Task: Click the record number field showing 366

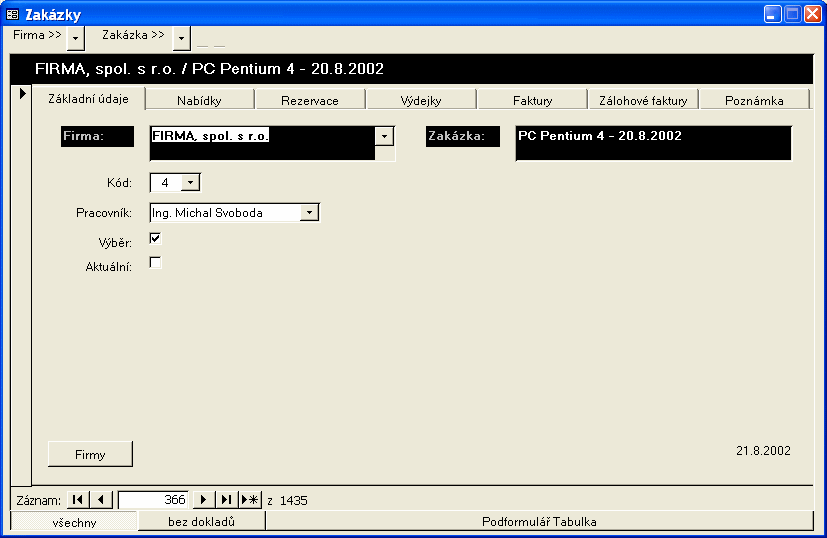Action: pos(152,500)
